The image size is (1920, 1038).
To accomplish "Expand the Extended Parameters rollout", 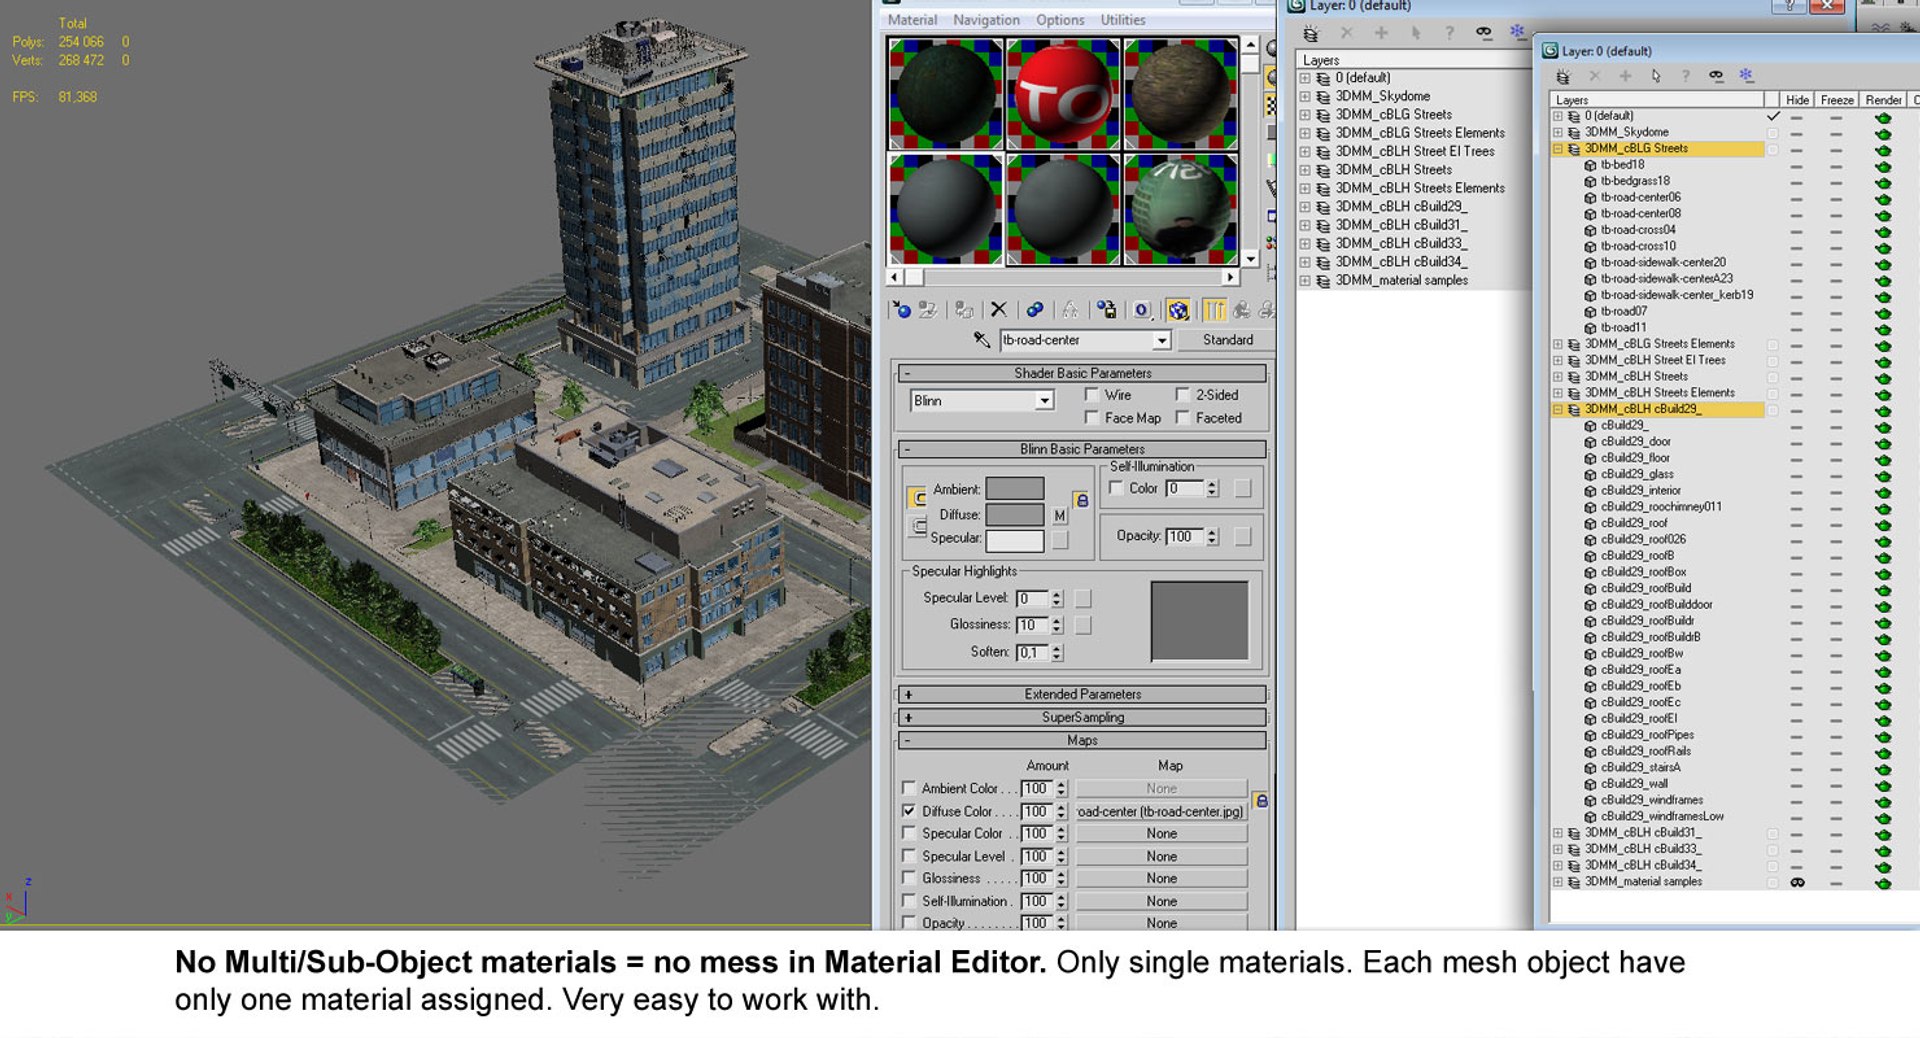I will [x=1082, y=694].
